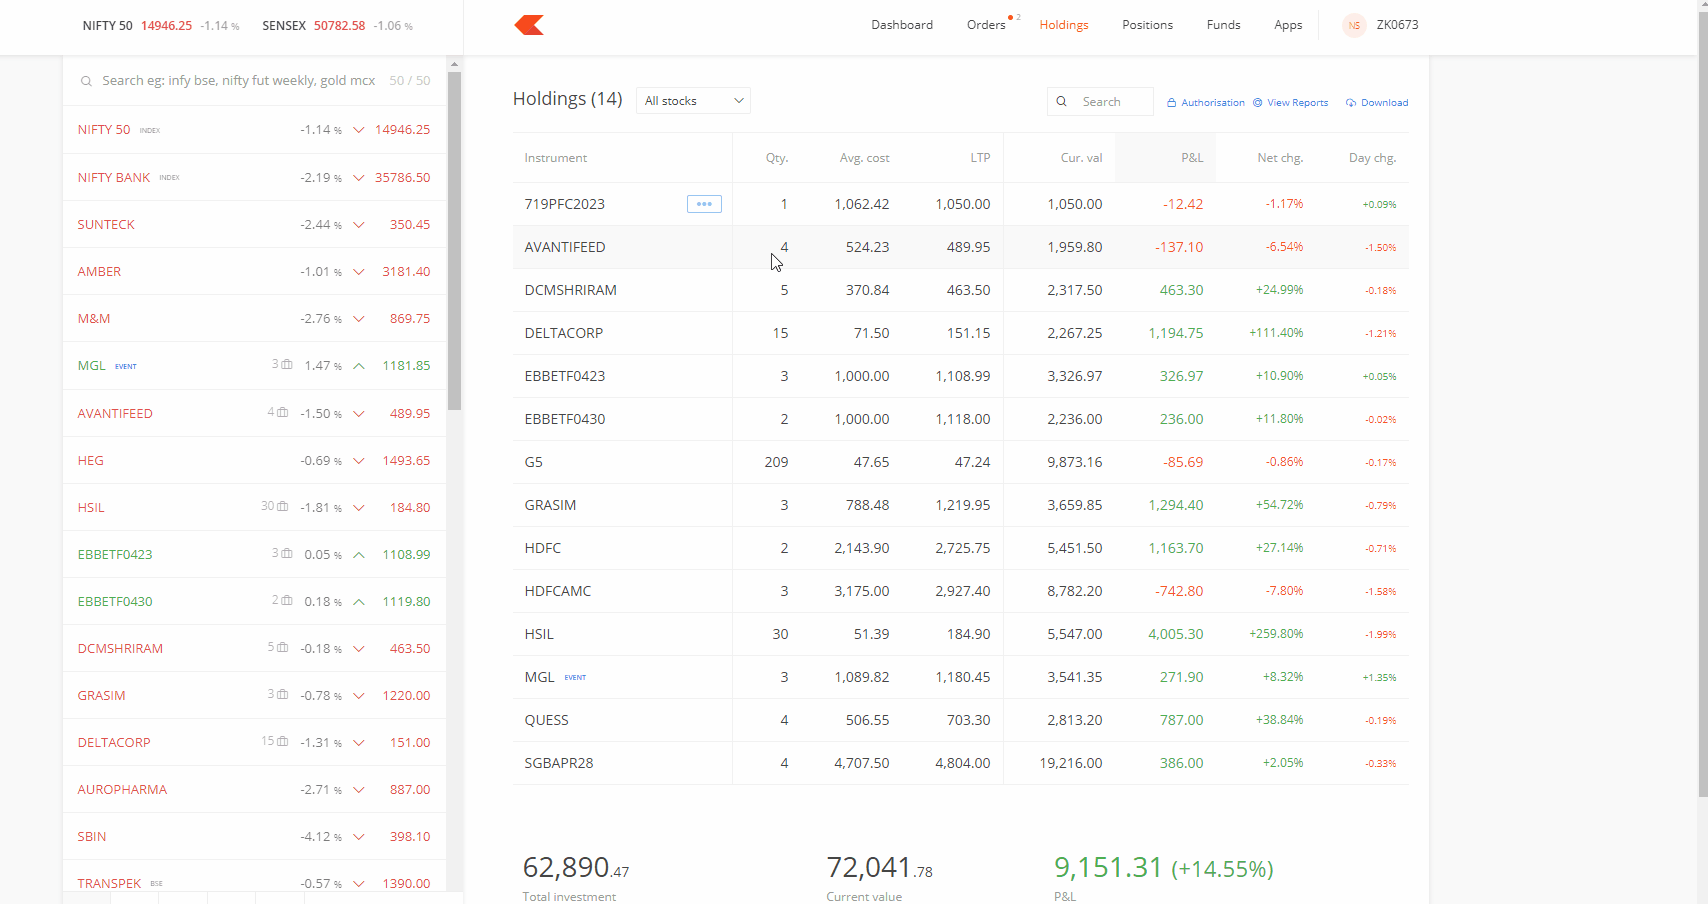The height and width of the screenshot is (904, 1708).
Task: Click the View Reports icon
Action: click(x=1258, y=103)
